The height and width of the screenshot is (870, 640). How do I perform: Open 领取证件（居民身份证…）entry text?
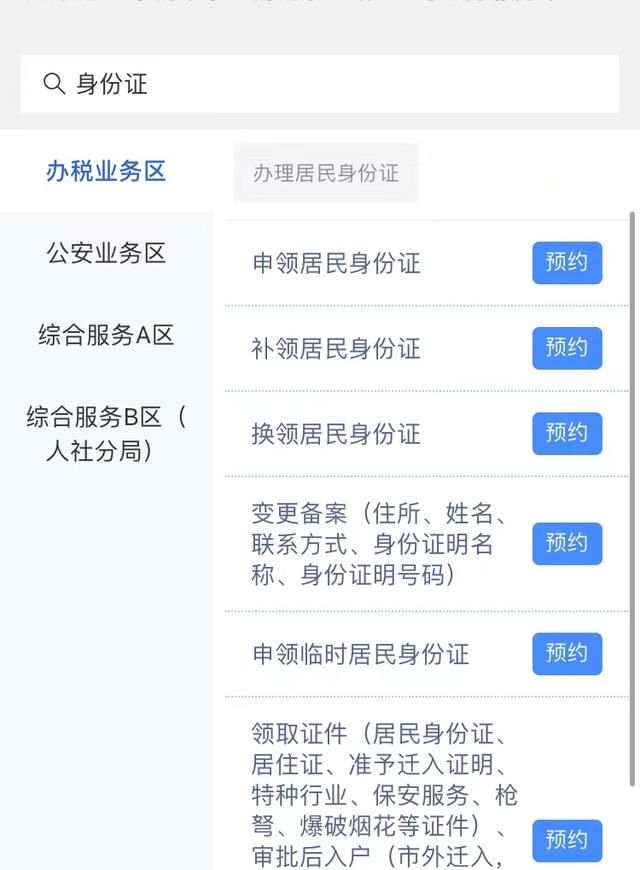384,795
